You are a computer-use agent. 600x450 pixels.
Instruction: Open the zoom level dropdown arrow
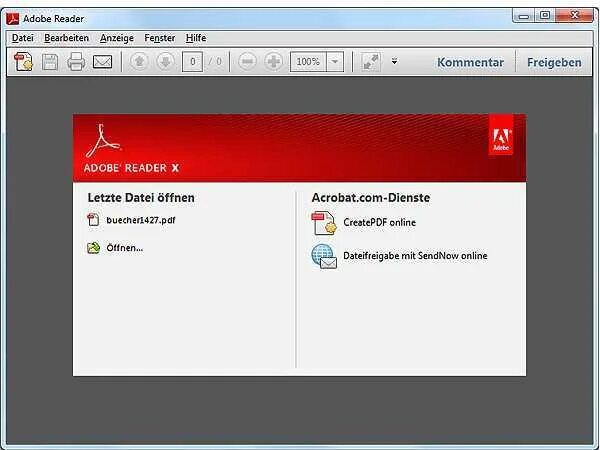335,62
